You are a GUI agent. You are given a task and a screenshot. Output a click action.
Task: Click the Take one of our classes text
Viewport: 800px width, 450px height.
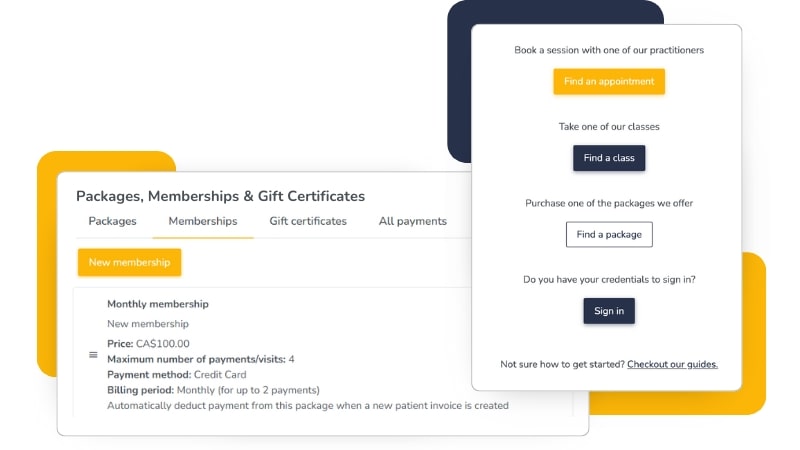(609, 127)
